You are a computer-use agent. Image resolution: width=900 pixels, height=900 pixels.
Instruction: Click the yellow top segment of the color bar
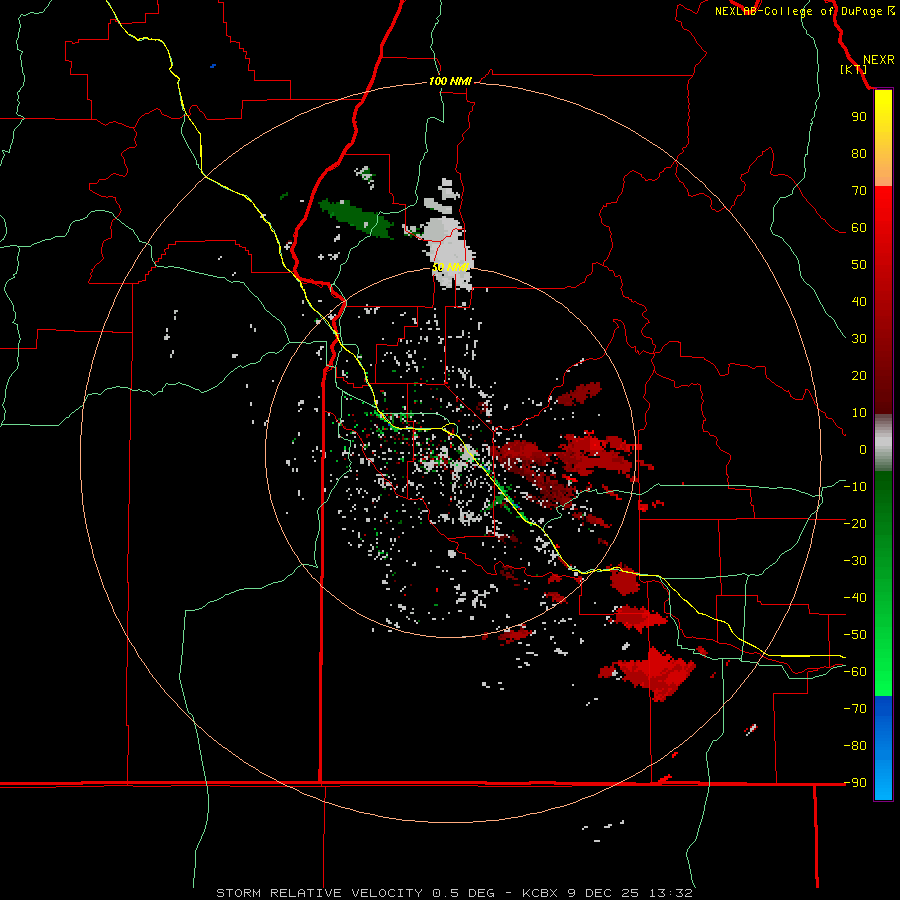click(x=883, y=138)
